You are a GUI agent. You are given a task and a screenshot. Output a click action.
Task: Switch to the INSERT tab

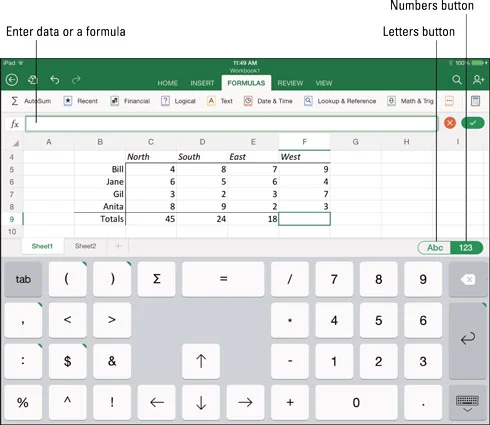pyautogui.click(x=202, y=83)
